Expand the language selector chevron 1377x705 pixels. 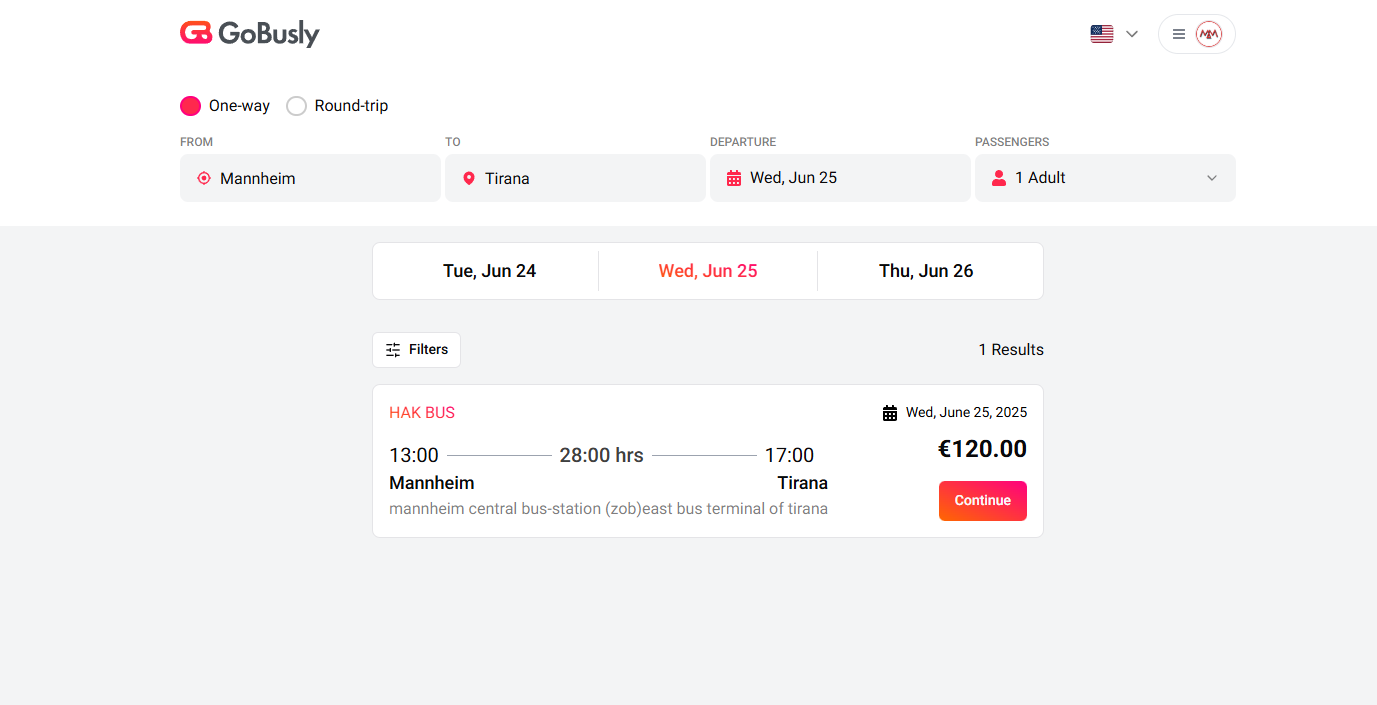(1132, 34)
